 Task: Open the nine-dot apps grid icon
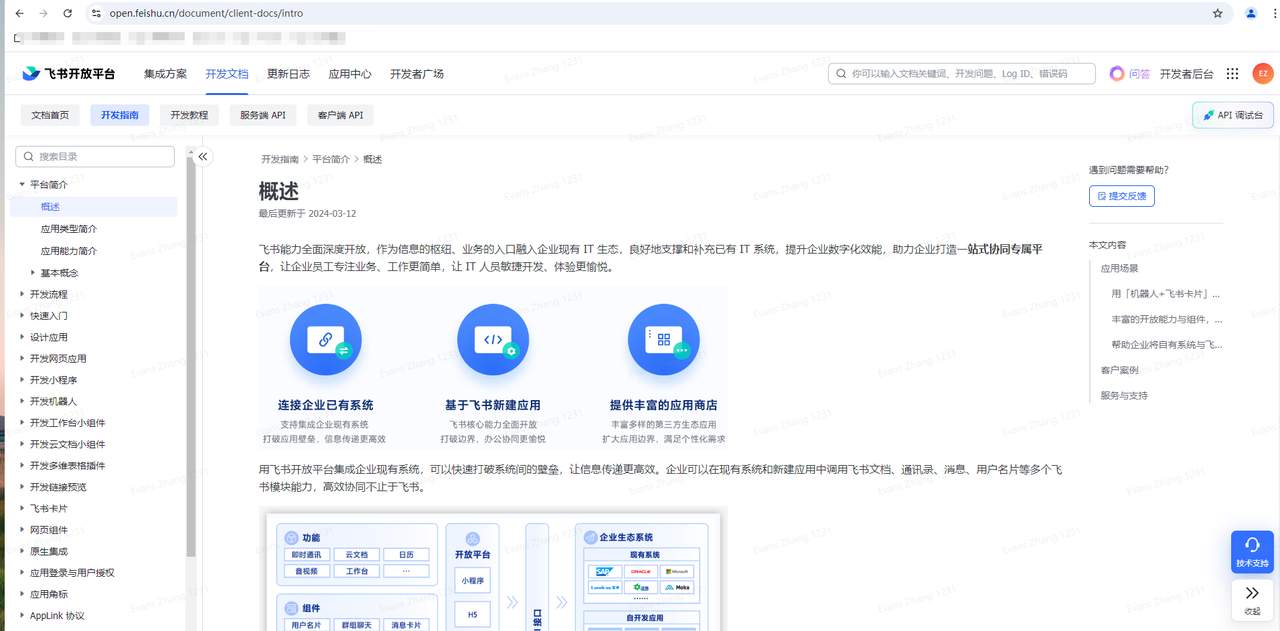click(x=1232, y=74)
